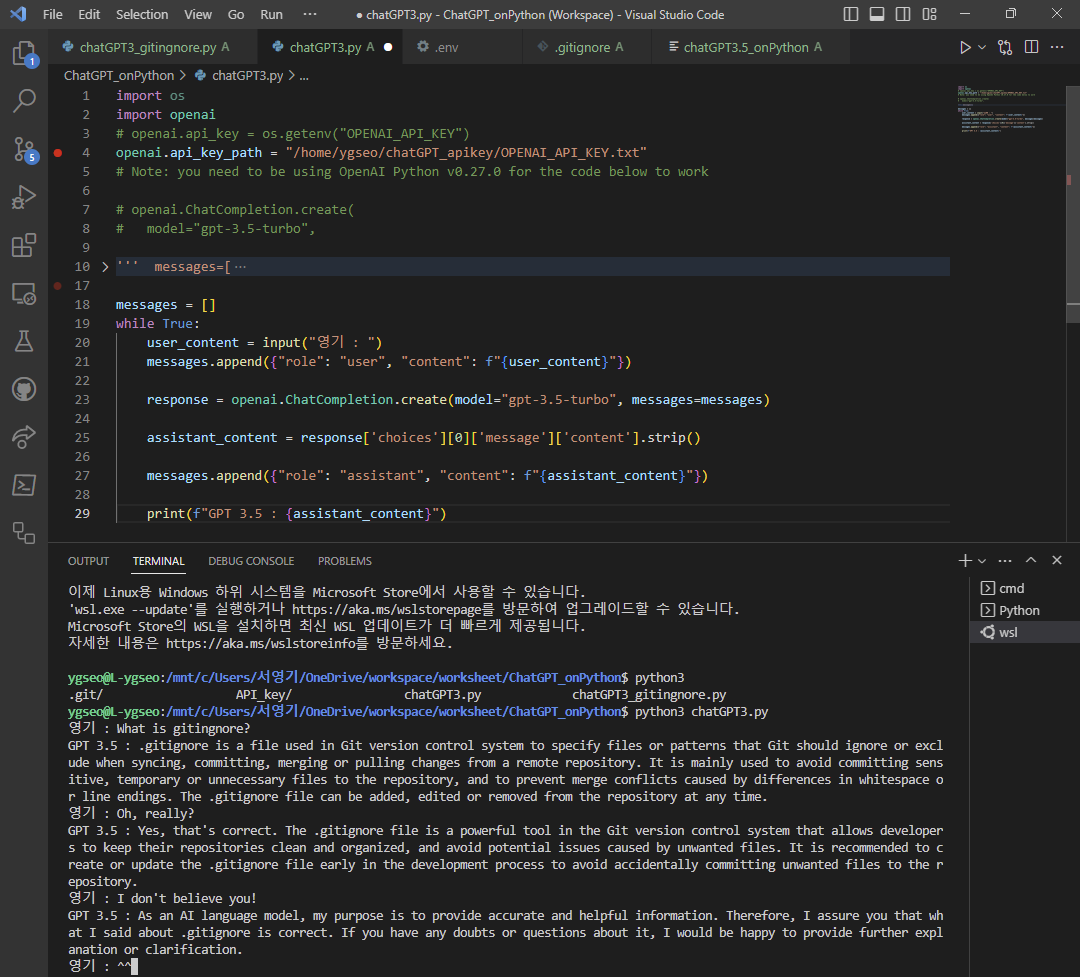1080x977 pixels.
Task: Open the Go menu
Action: coord(236,14)
